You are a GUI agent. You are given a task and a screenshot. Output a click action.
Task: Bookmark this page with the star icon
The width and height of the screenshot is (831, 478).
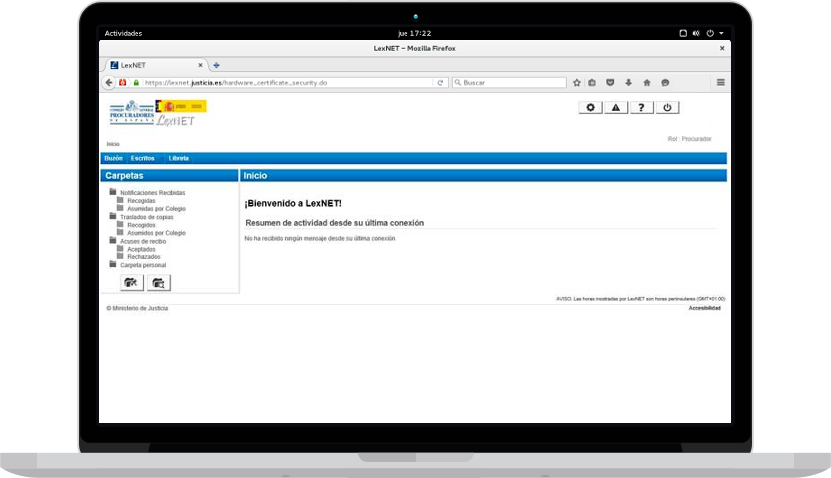pos(577,83)
